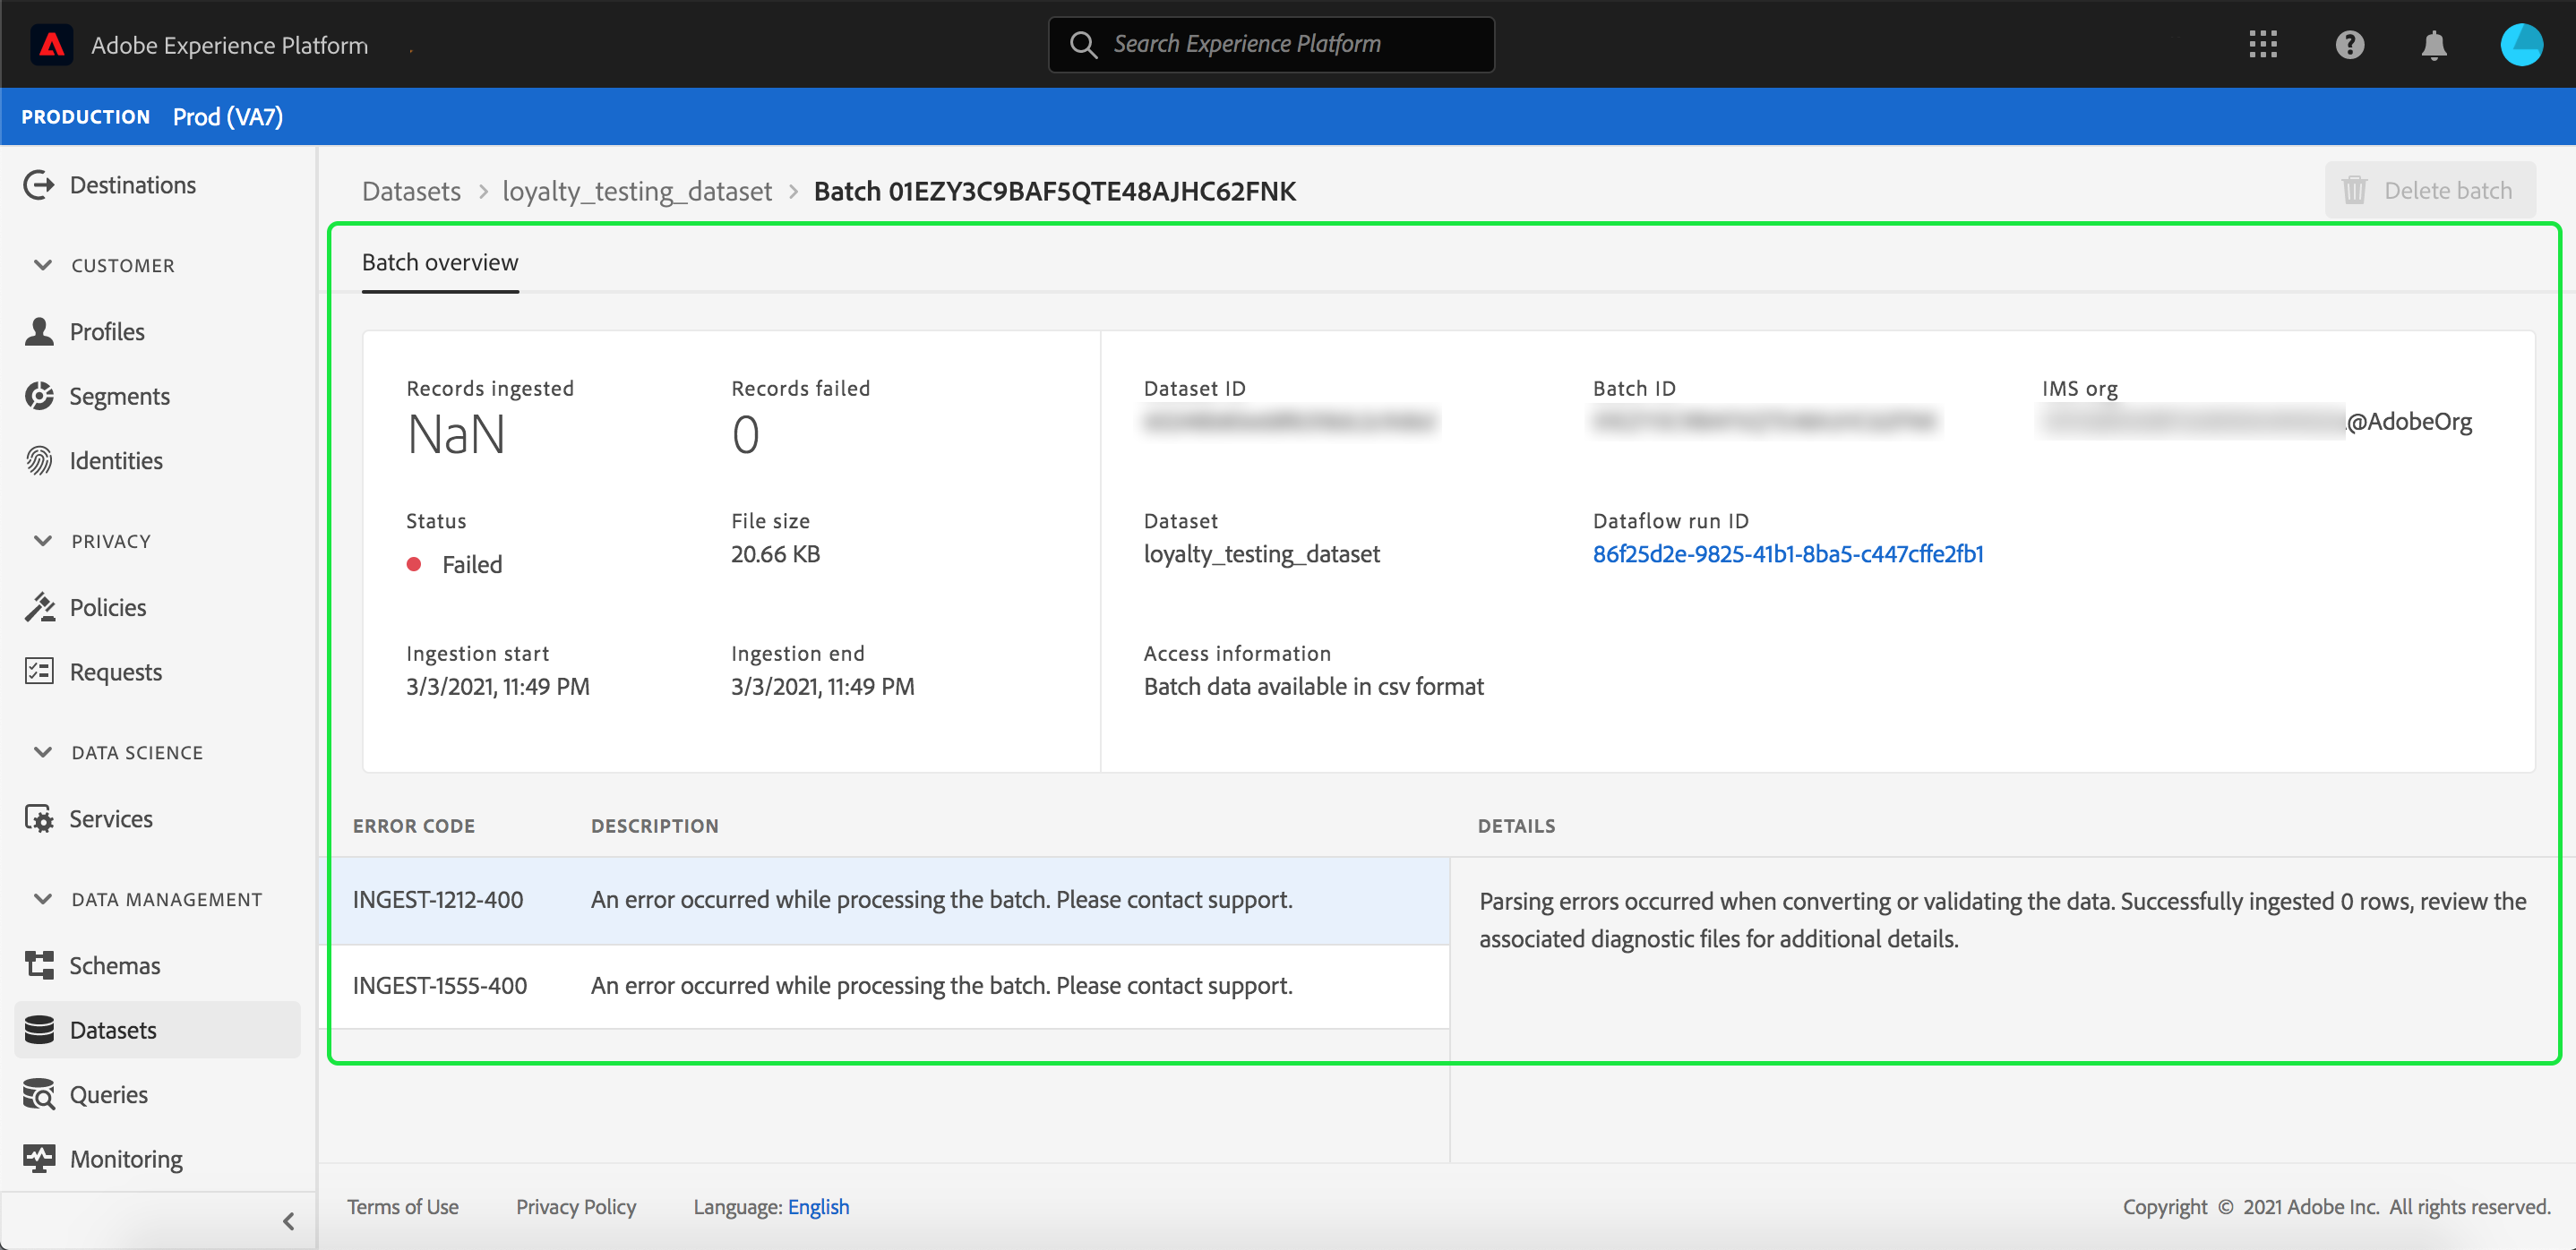
Task: Collapse the Data Management section
Action: 43,899
